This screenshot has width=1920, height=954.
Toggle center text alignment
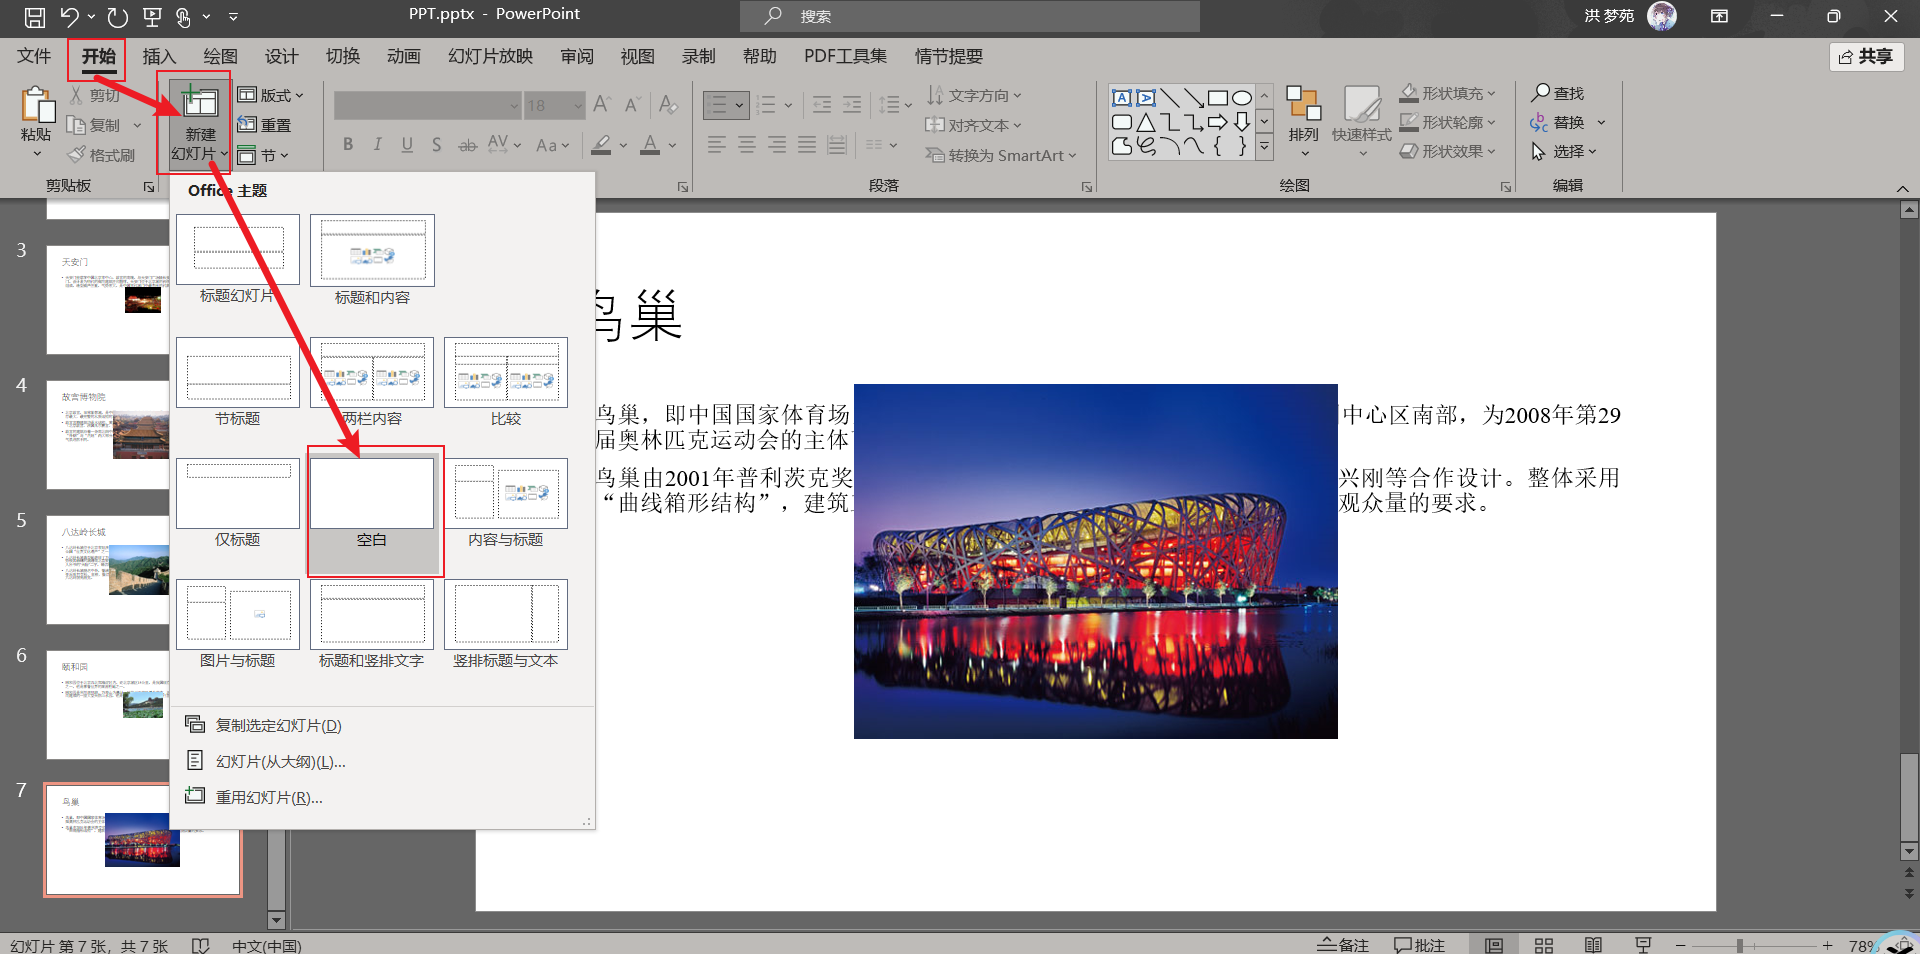747,145
